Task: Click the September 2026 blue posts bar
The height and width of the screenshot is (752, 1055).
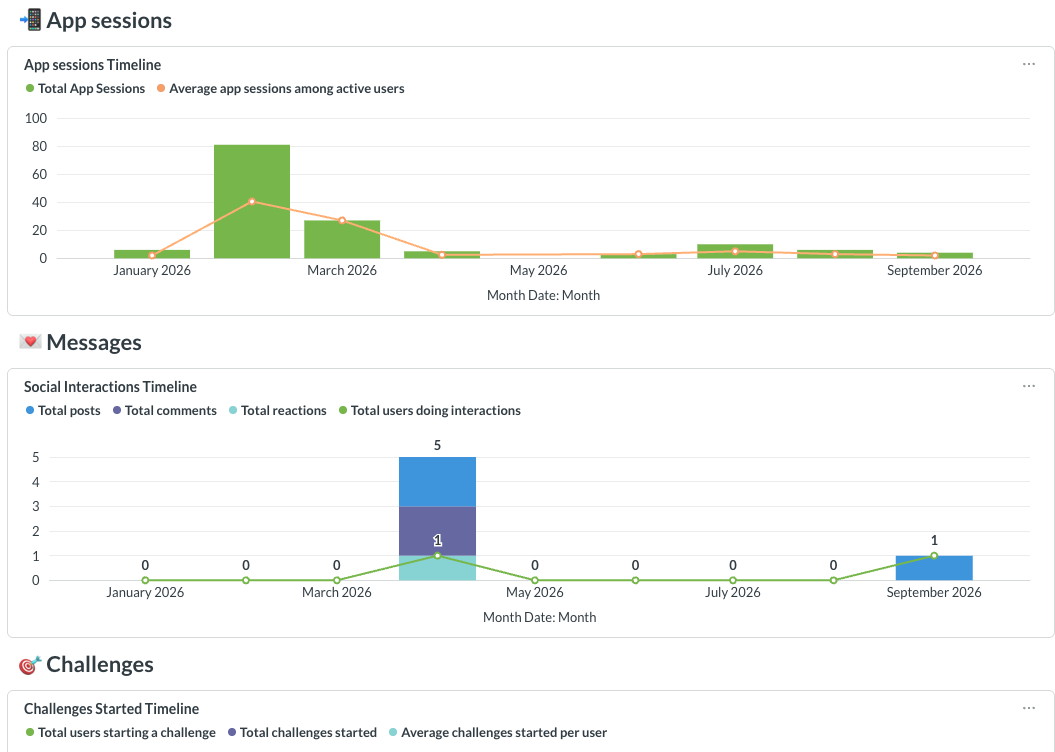Action: [934, 568]
